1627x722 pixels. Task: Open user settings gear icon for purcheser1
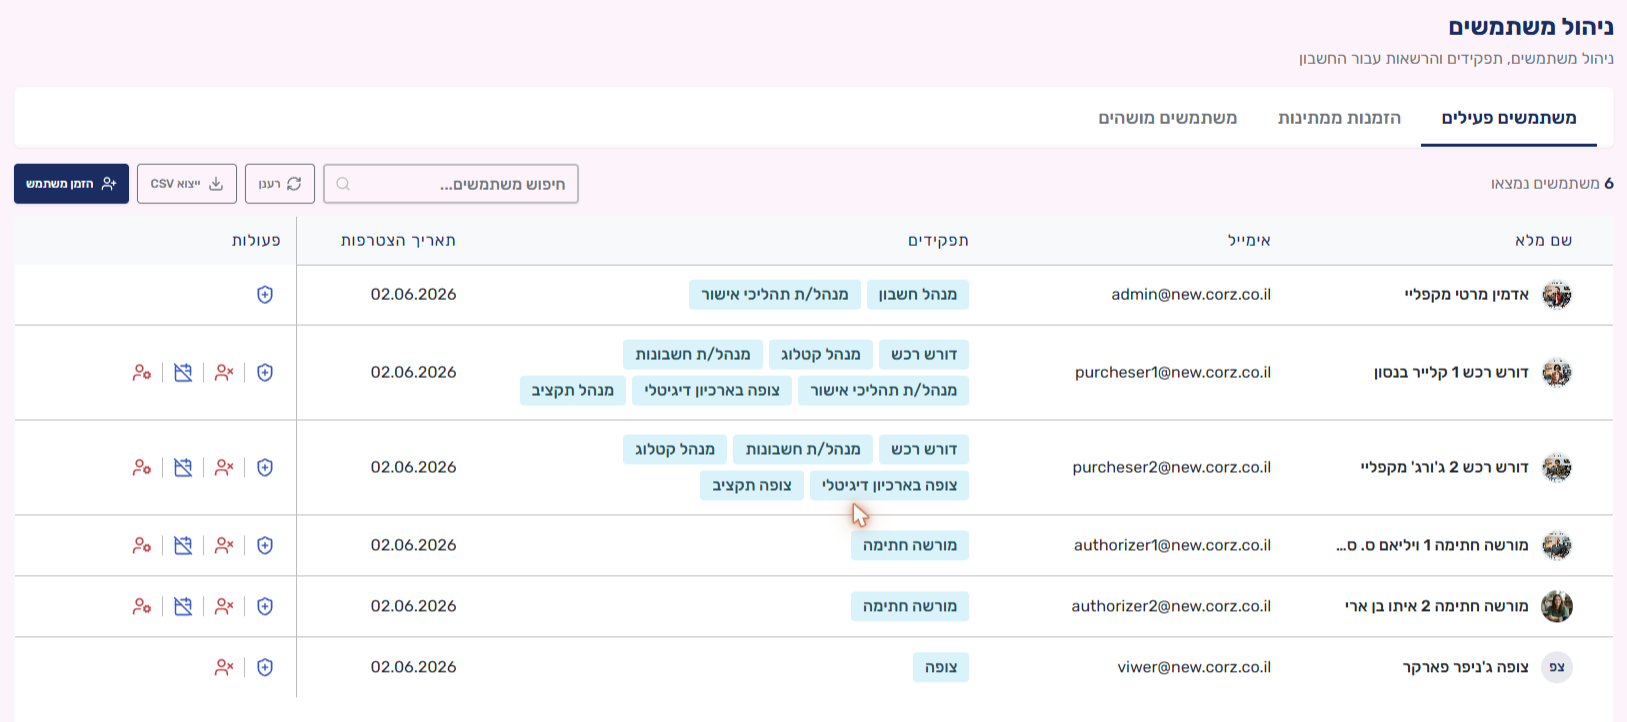coord(142,373)
